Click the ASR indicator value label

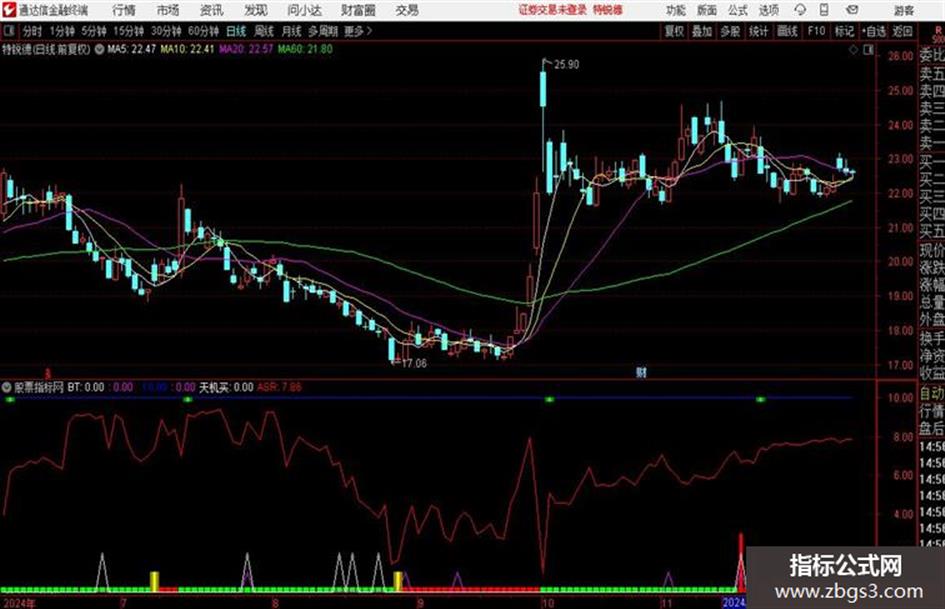[279, 387]
